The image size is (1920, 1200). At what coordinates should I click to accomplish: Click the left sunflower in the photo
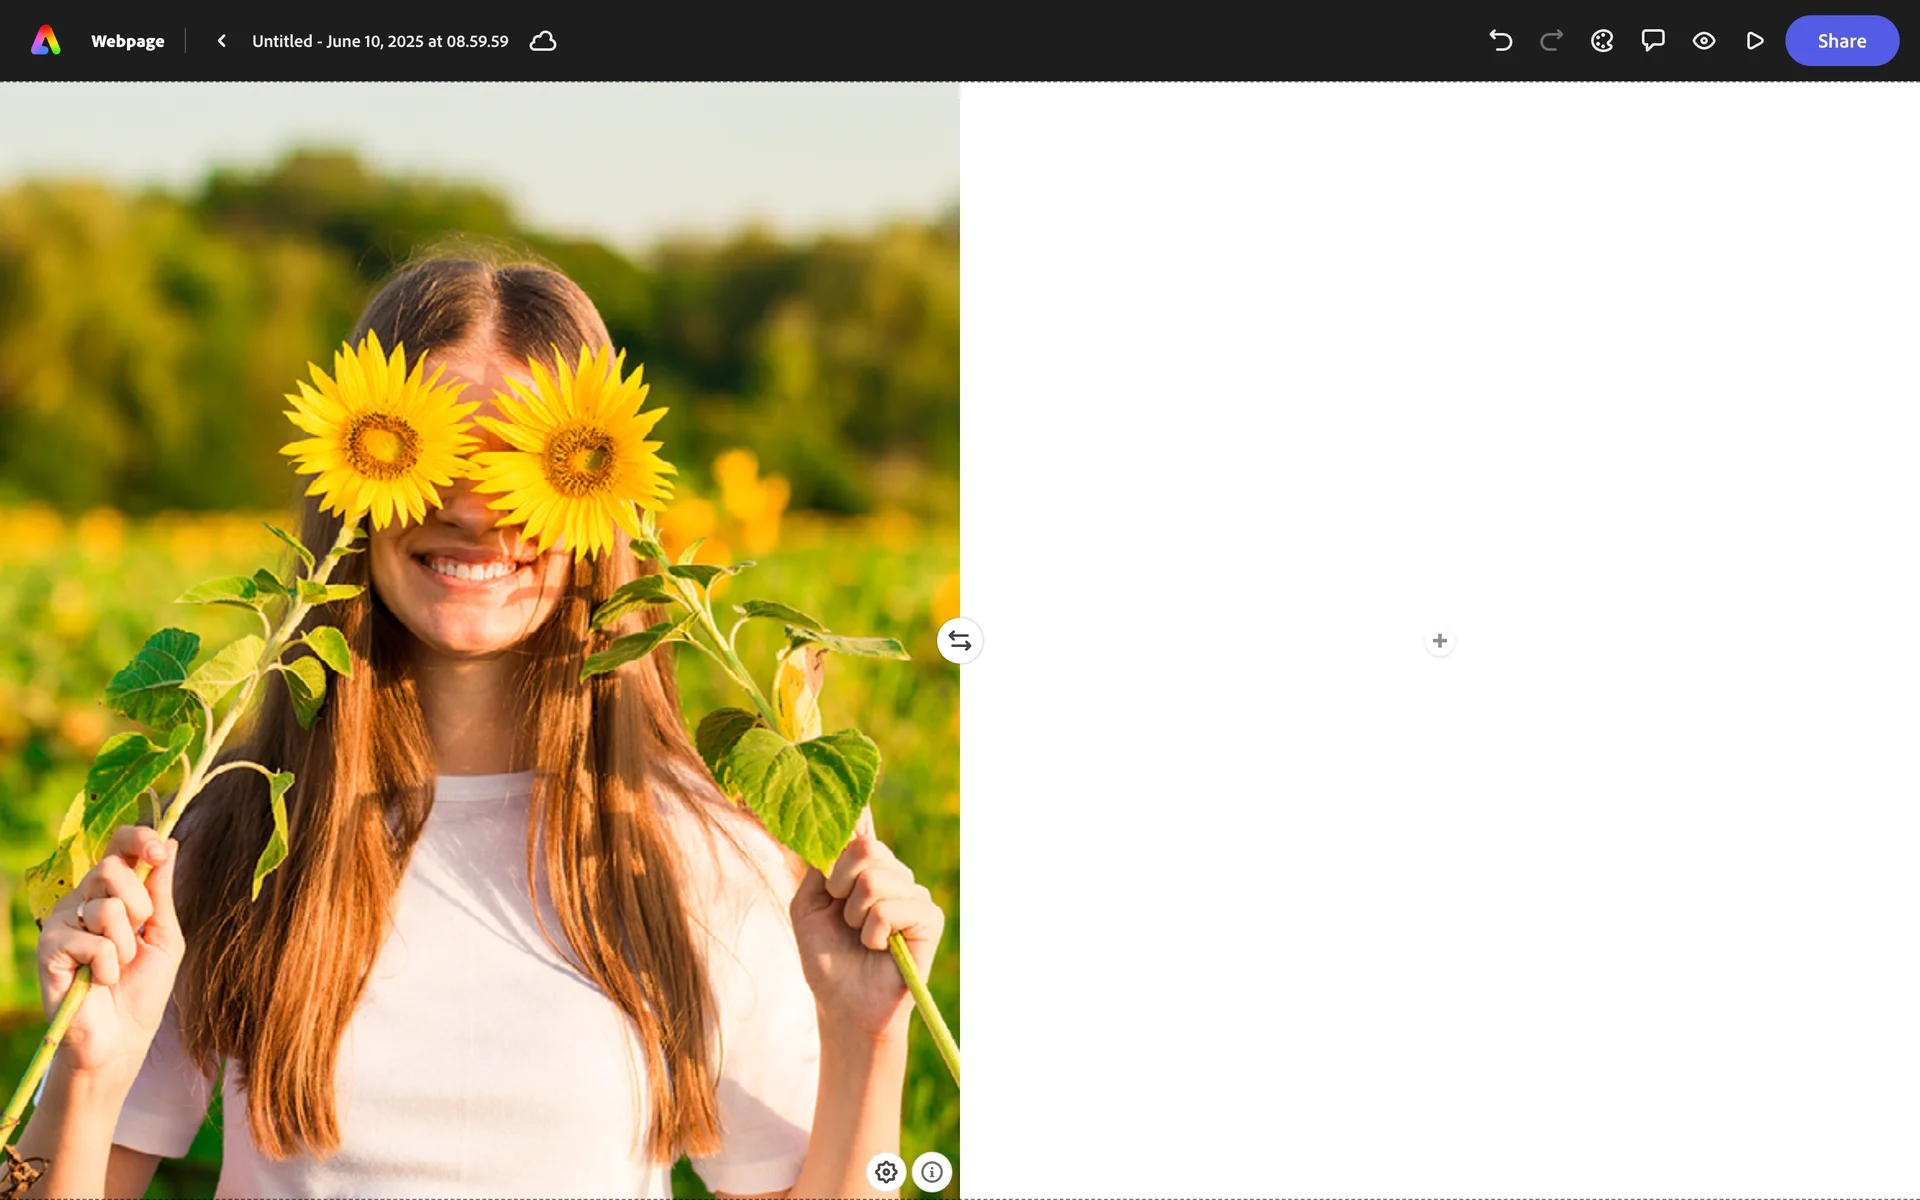point(380,440)
